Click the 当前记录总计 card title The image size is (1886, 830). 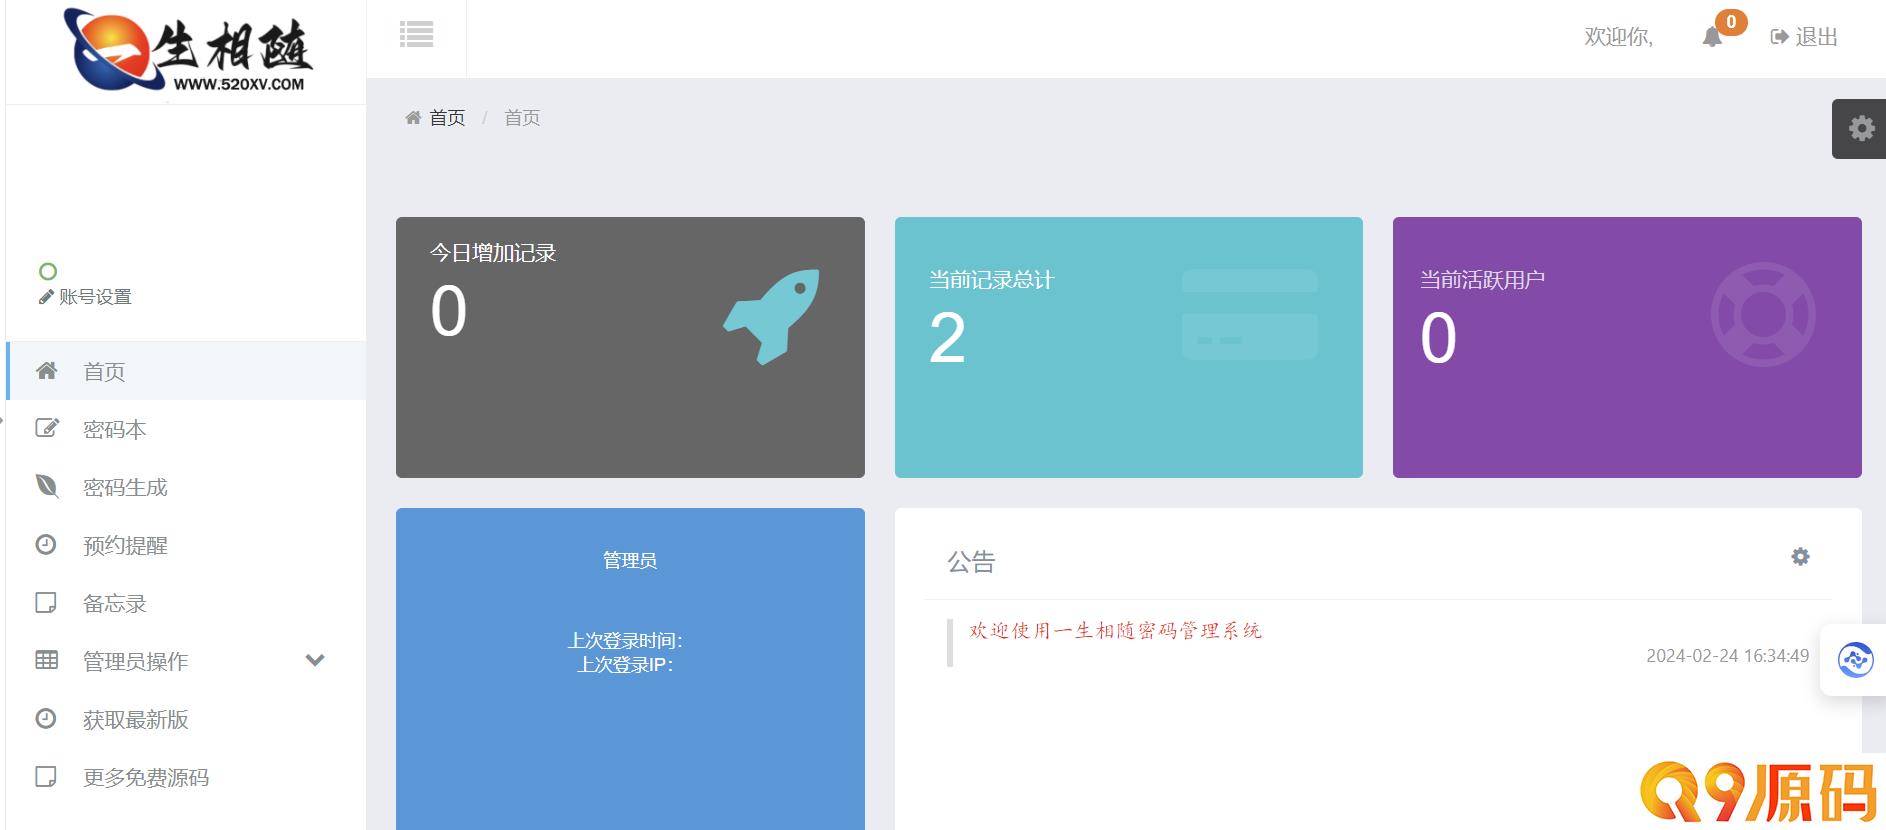point(991,280)
